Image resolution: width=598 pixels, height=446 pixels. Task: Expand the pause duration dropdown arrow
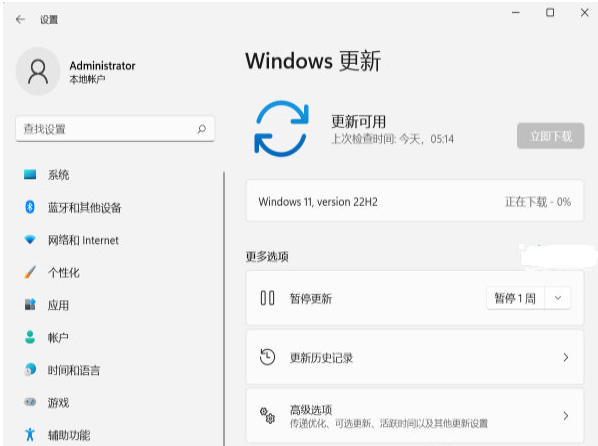click(558, 298)
